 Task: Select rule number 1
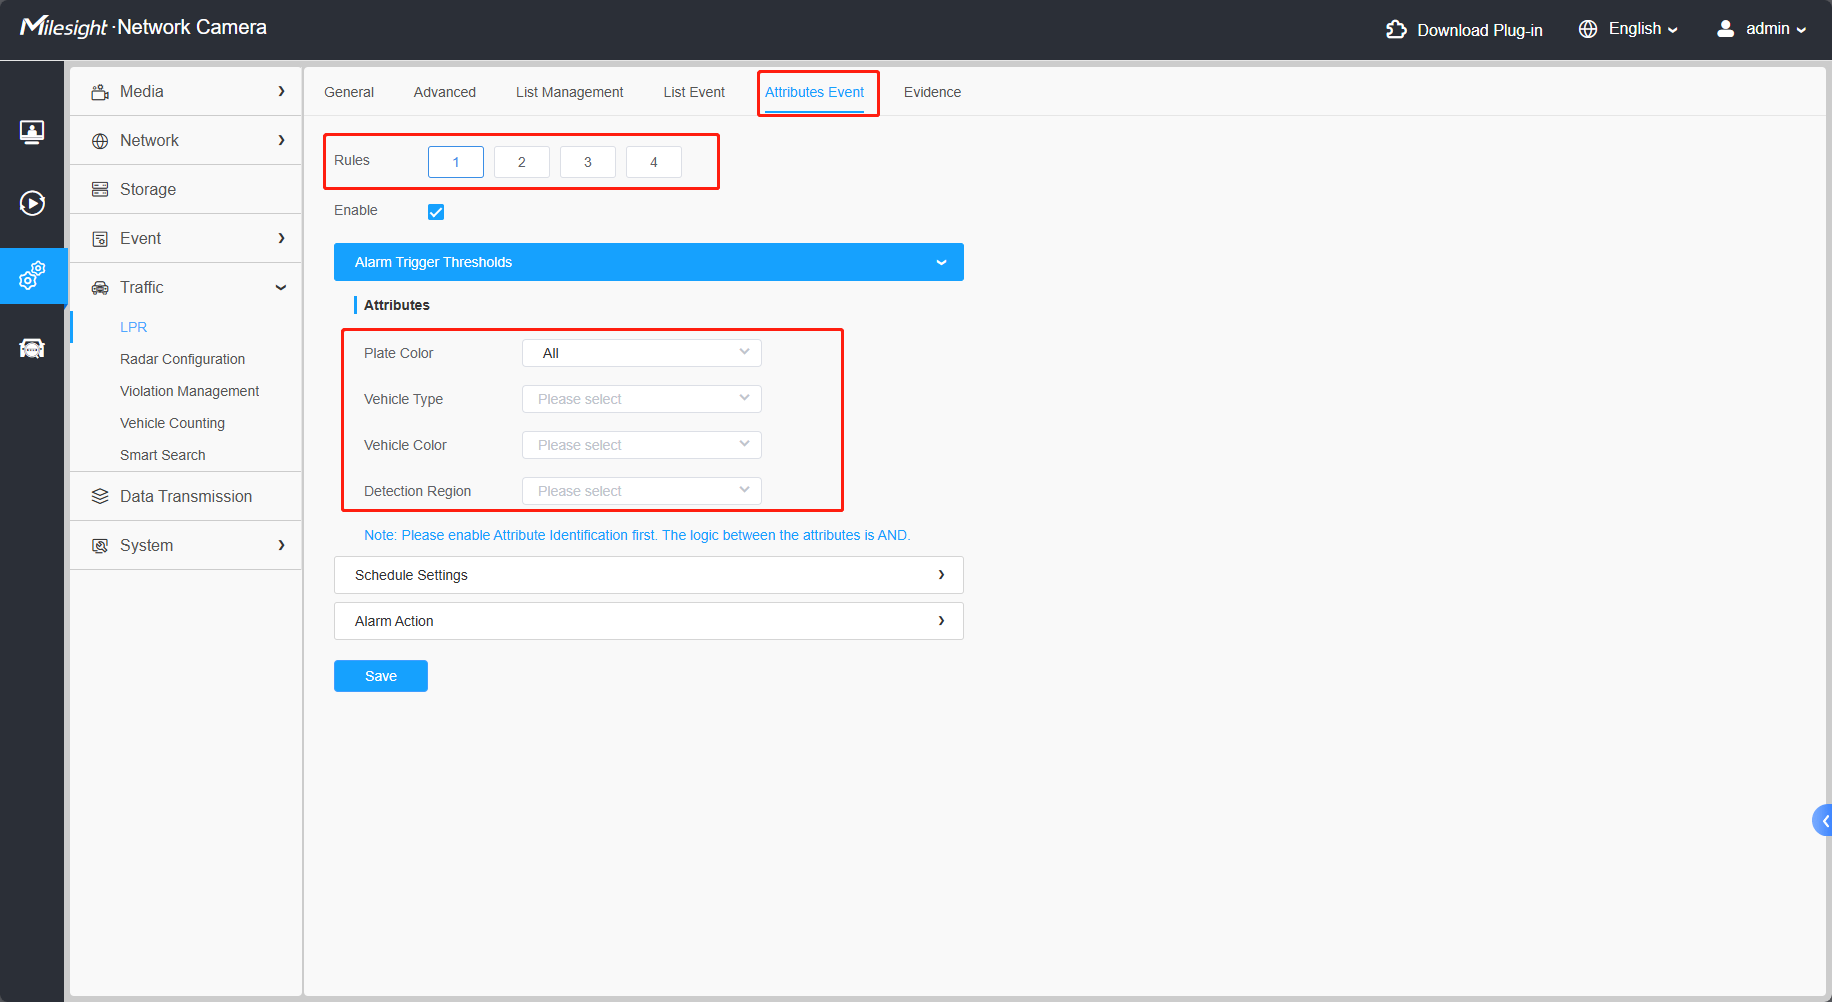pos(456,162)
